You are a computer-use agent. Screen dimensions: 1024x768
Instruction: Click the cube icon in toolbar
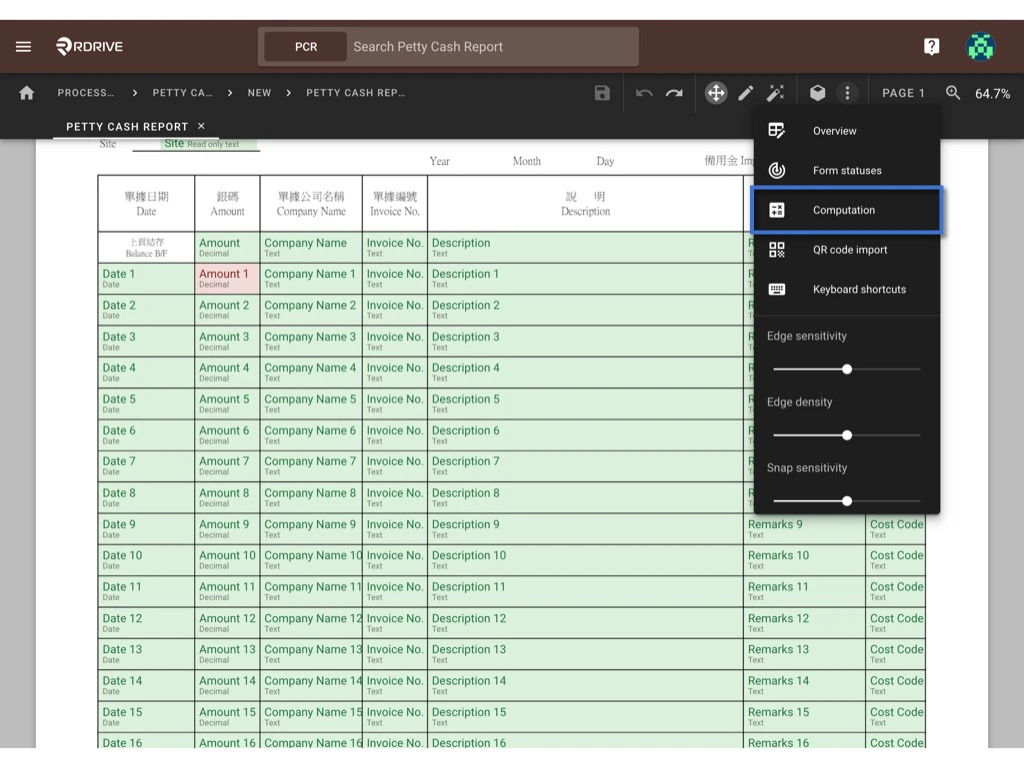click(818, 93)
